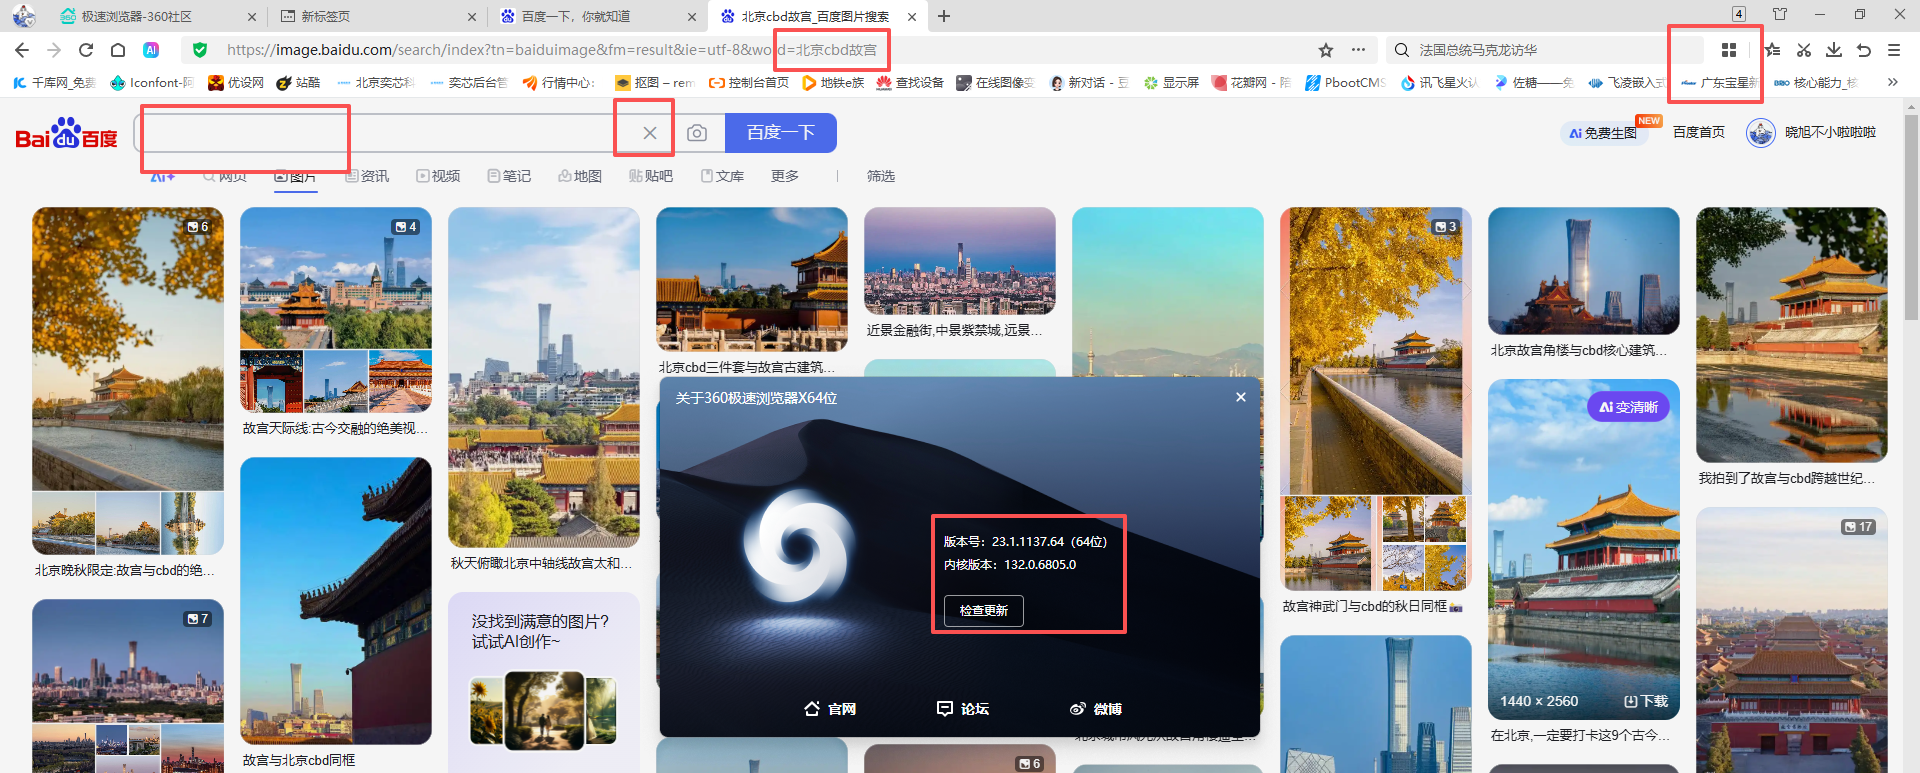Open the 控制台首页 bookmark
Viewport: 1920px width, 773px height.
point(749,82)
